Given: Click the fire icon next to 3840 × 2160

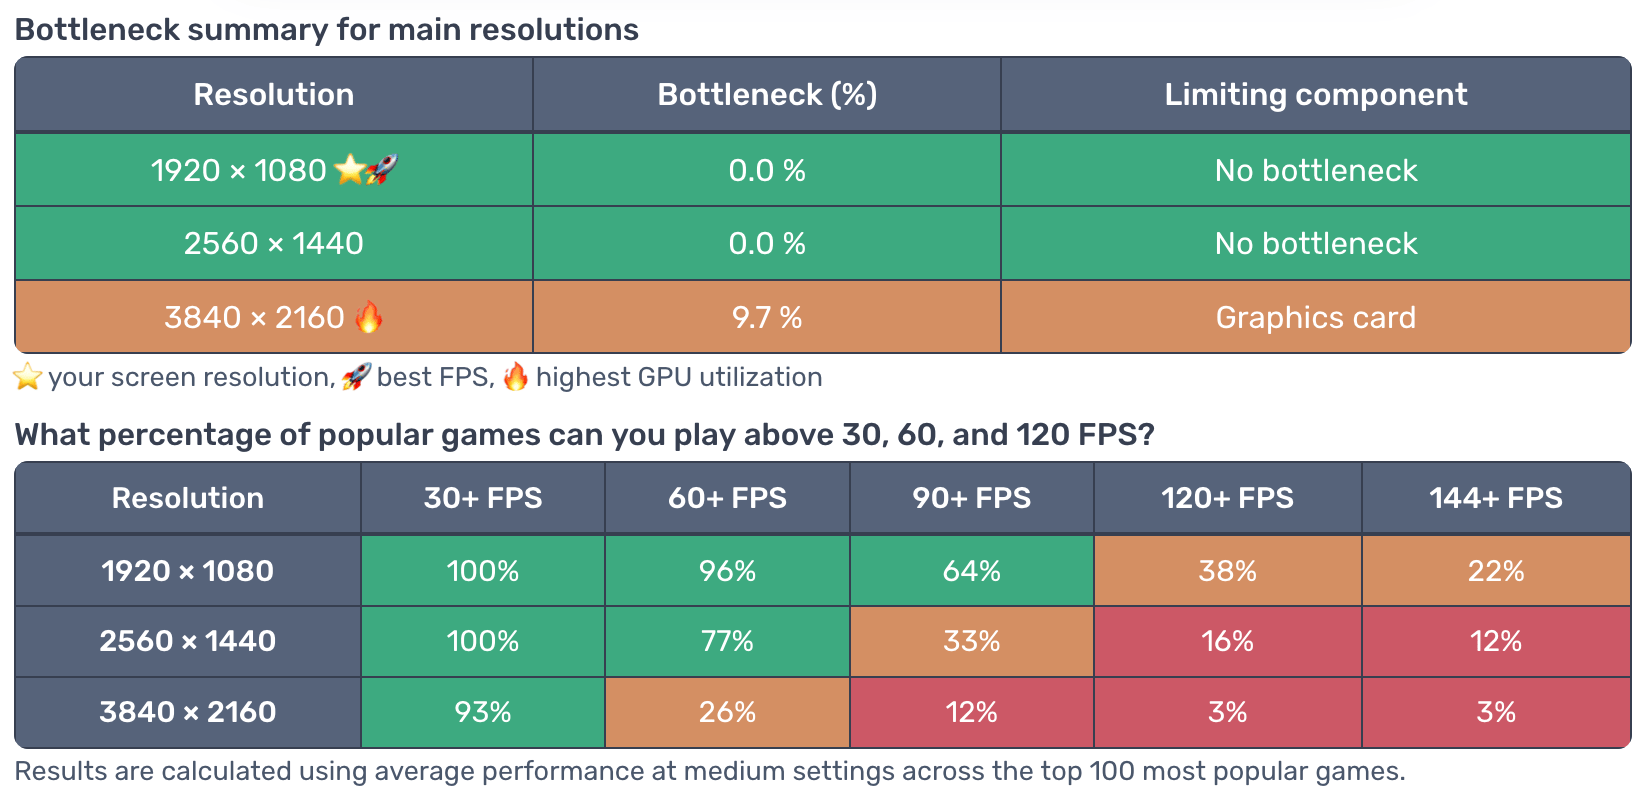Looking at the screenshot, I should tap(369, 317).
